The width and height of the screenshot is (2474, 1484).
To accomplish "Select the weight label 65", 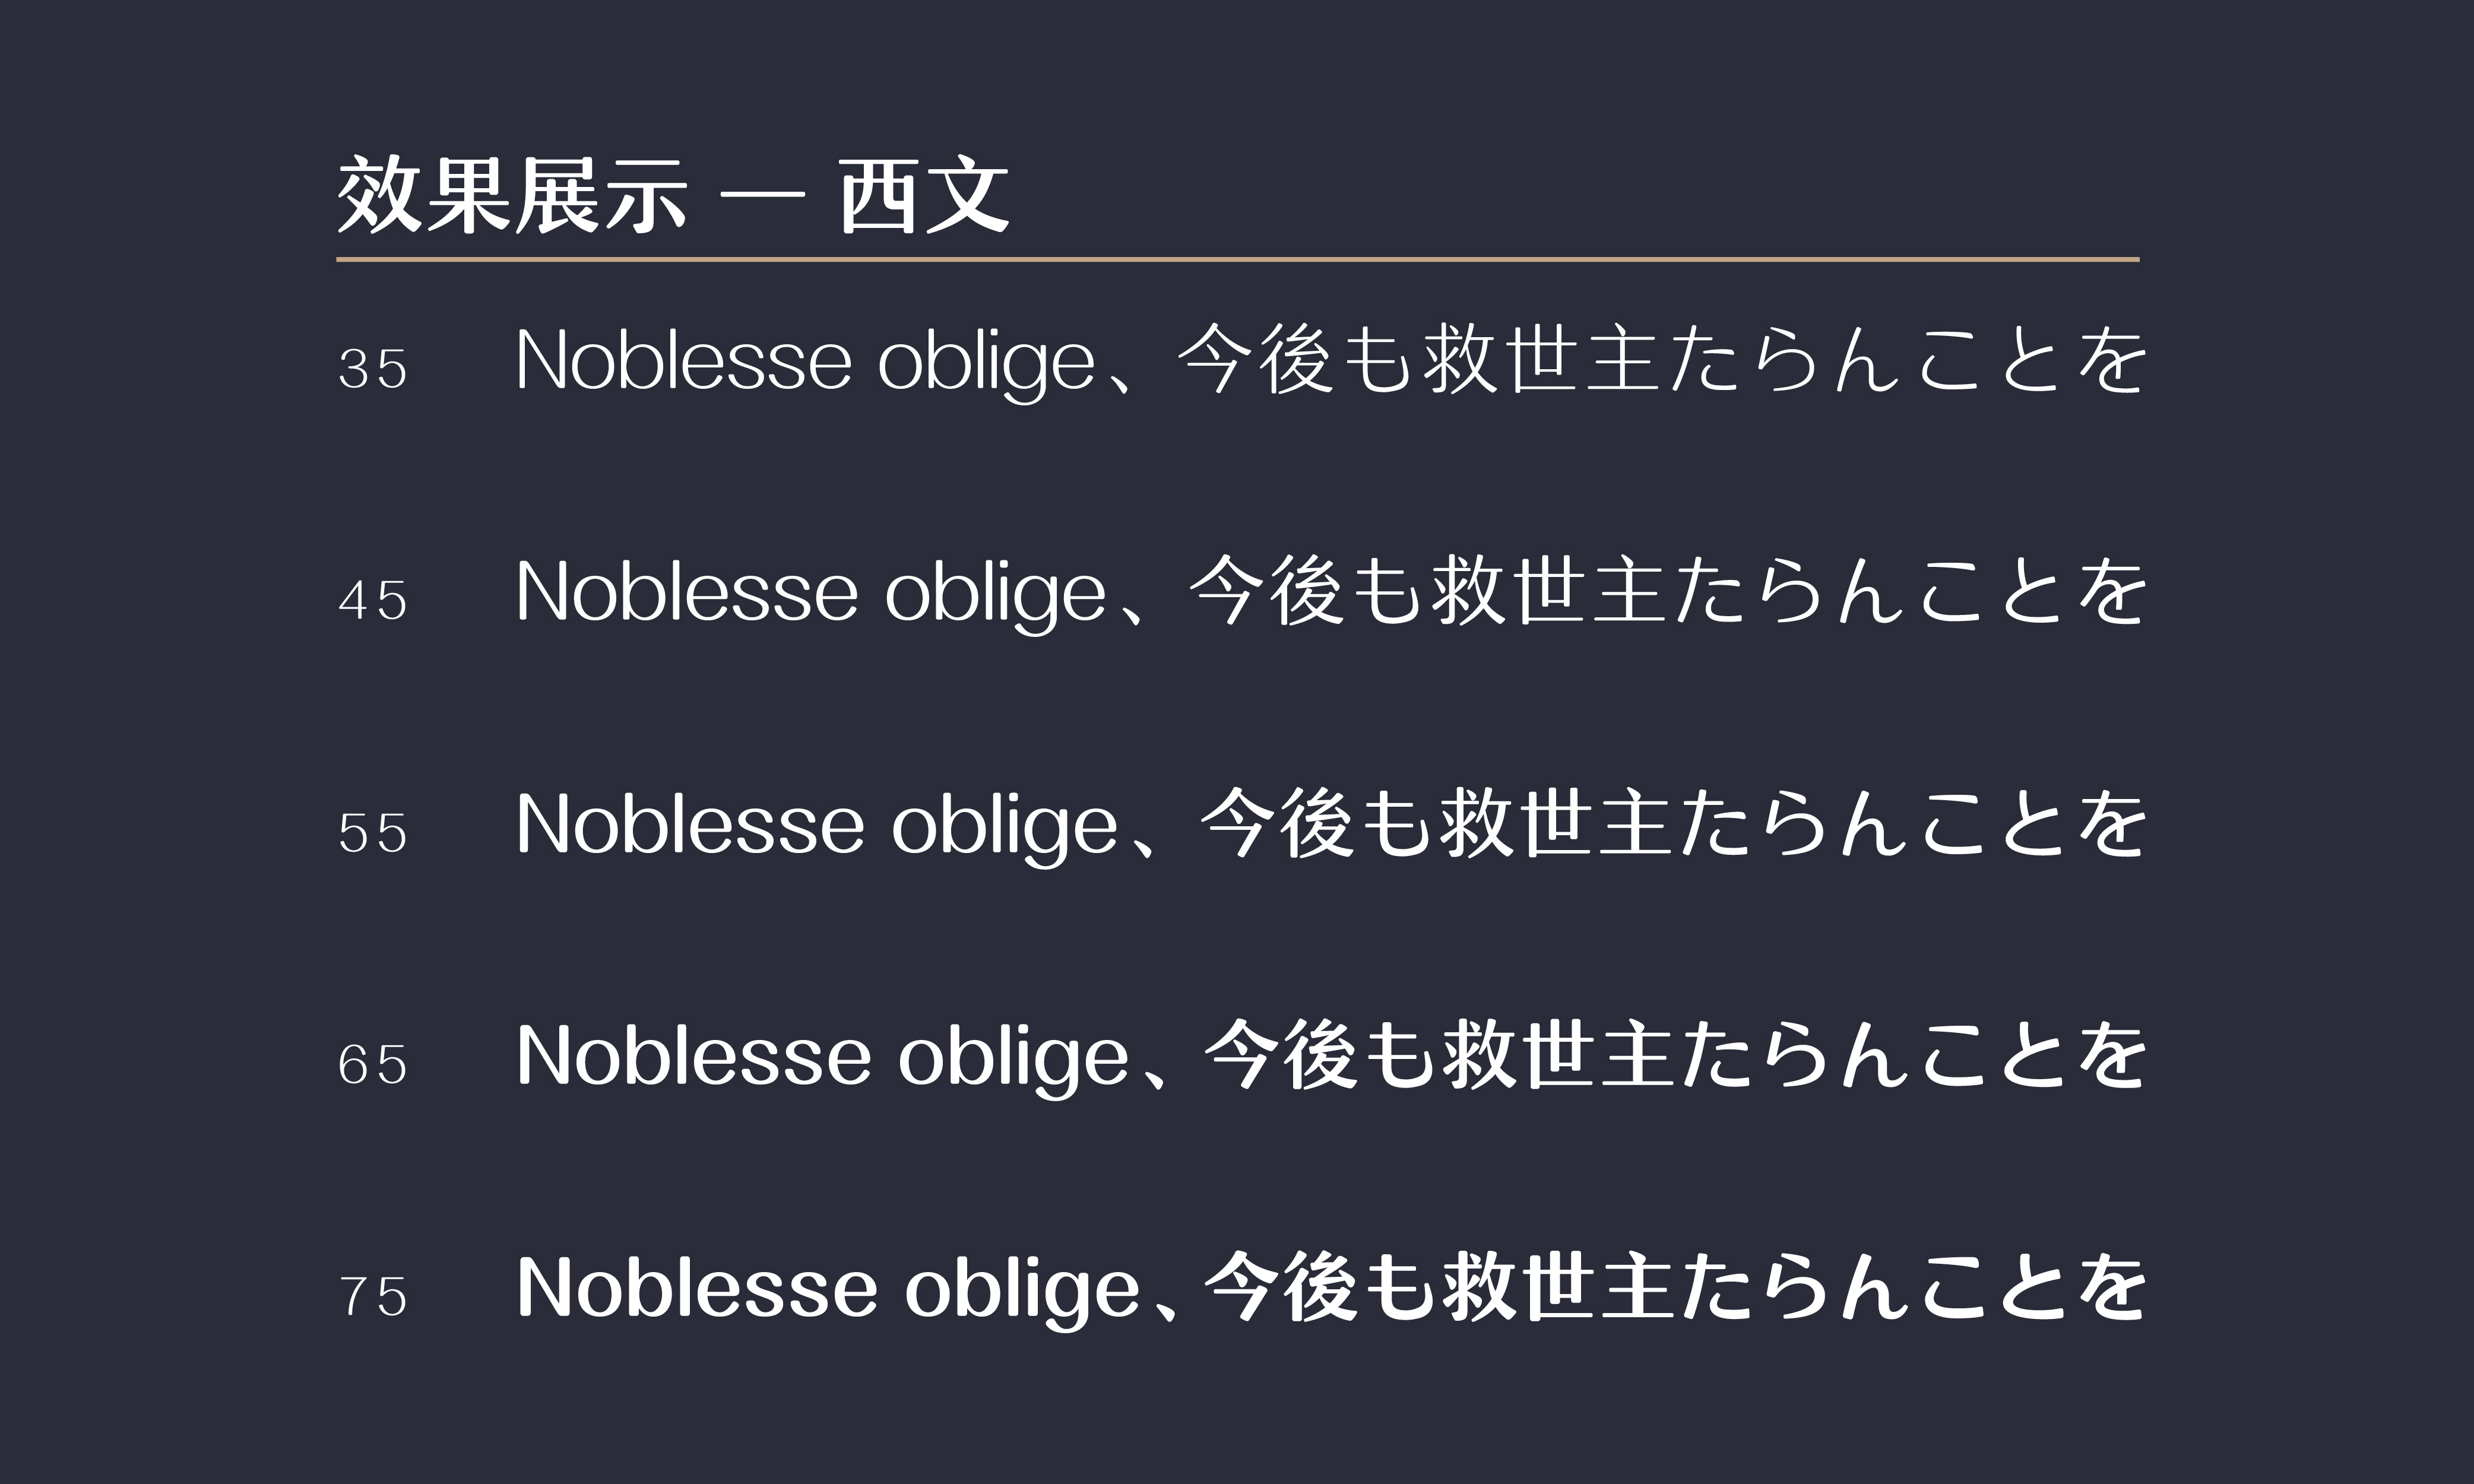I will point(373,1065).
